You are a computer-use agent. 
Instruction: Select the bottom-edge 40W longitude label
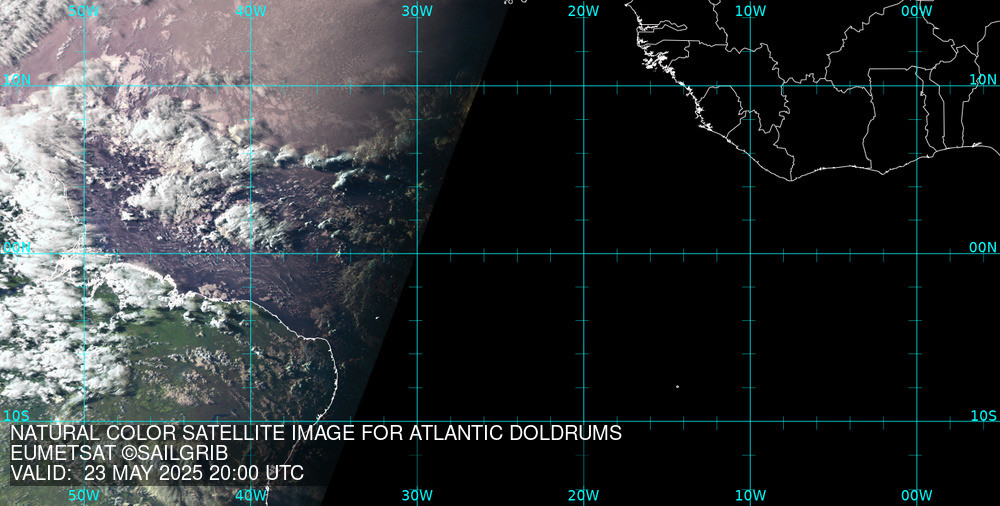[251, 495]
